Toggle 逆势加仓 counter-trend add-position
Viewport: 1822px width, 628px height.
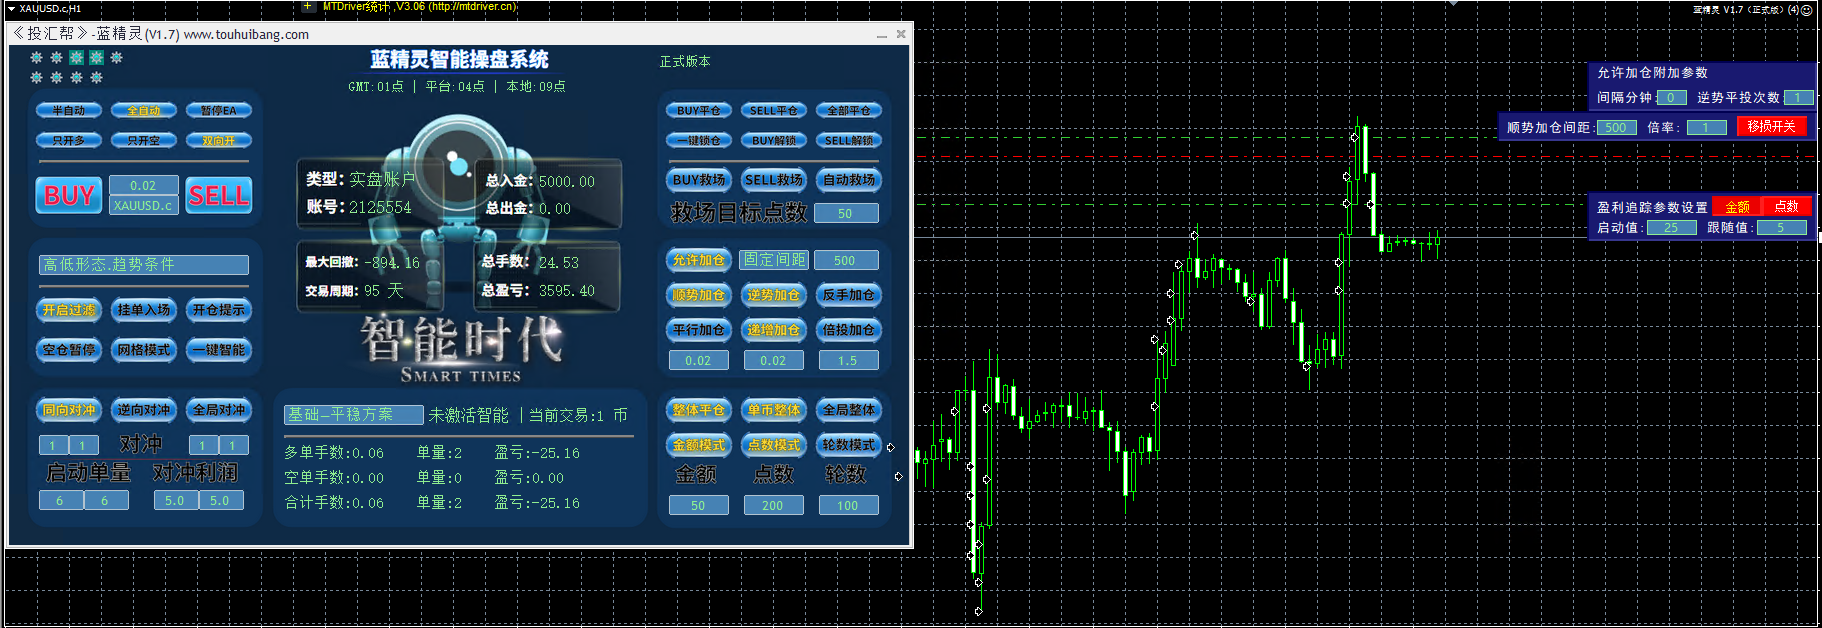773,295
